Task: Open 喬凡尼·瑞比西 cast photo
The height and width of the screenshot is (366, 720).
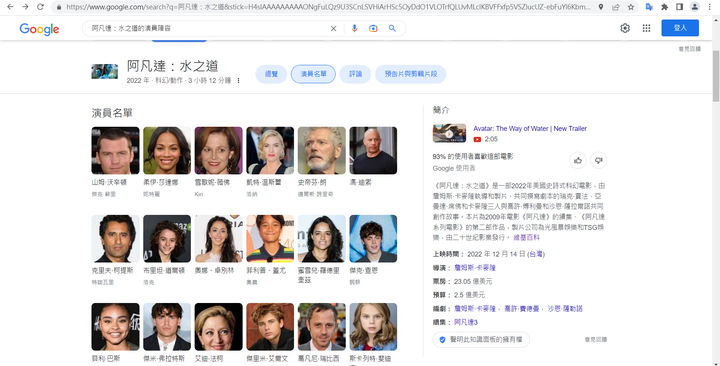Action: click(322, 327)
